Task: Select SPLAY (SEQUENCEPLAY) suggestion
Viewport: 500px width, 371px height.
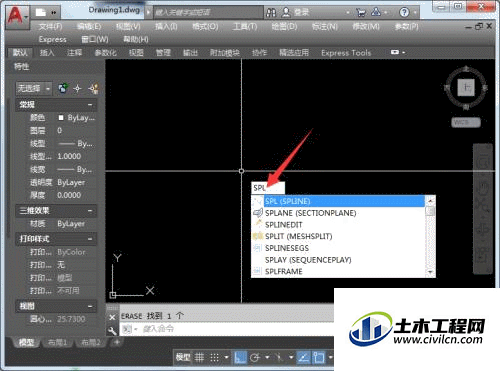Action: coord(338,260)
